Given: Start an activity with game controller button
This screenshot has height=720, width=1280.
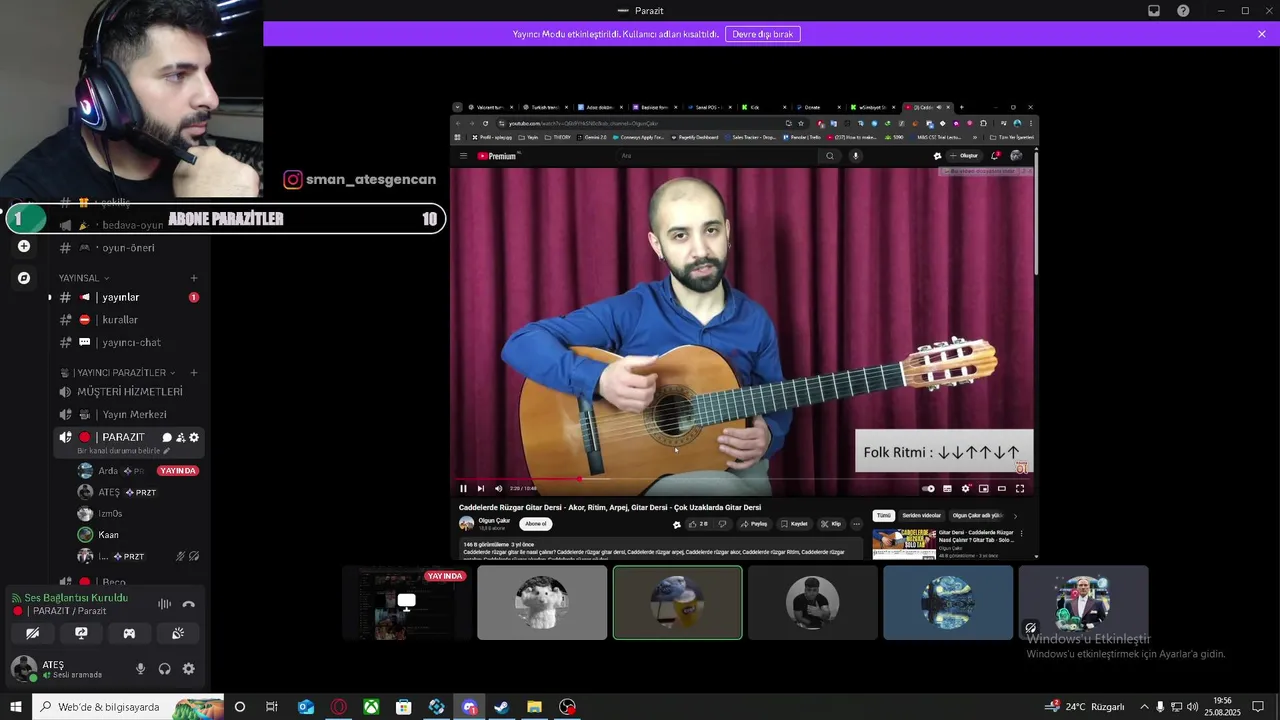Looking at the screenshot, I should click(129, 633).
